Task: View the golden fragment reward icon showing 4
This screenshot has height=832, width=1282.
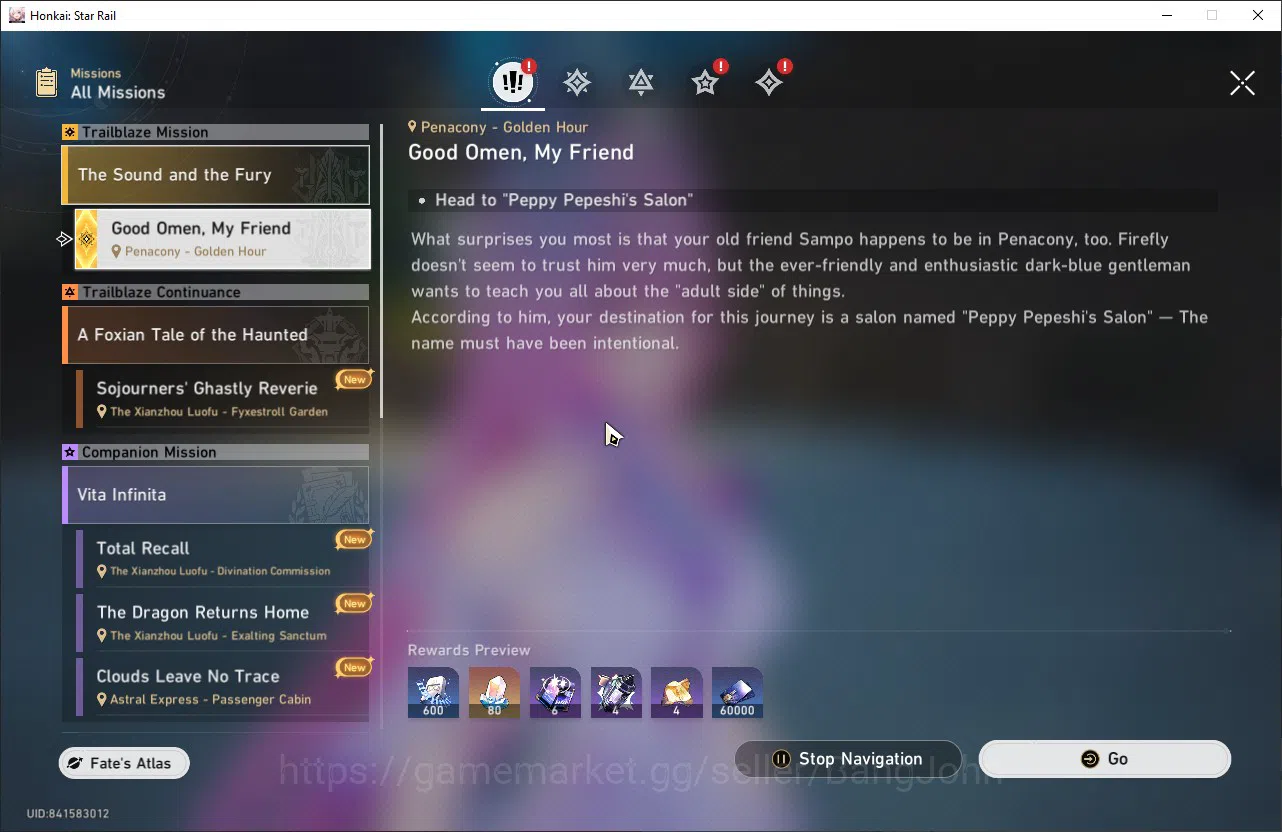Action: (676, 693)
